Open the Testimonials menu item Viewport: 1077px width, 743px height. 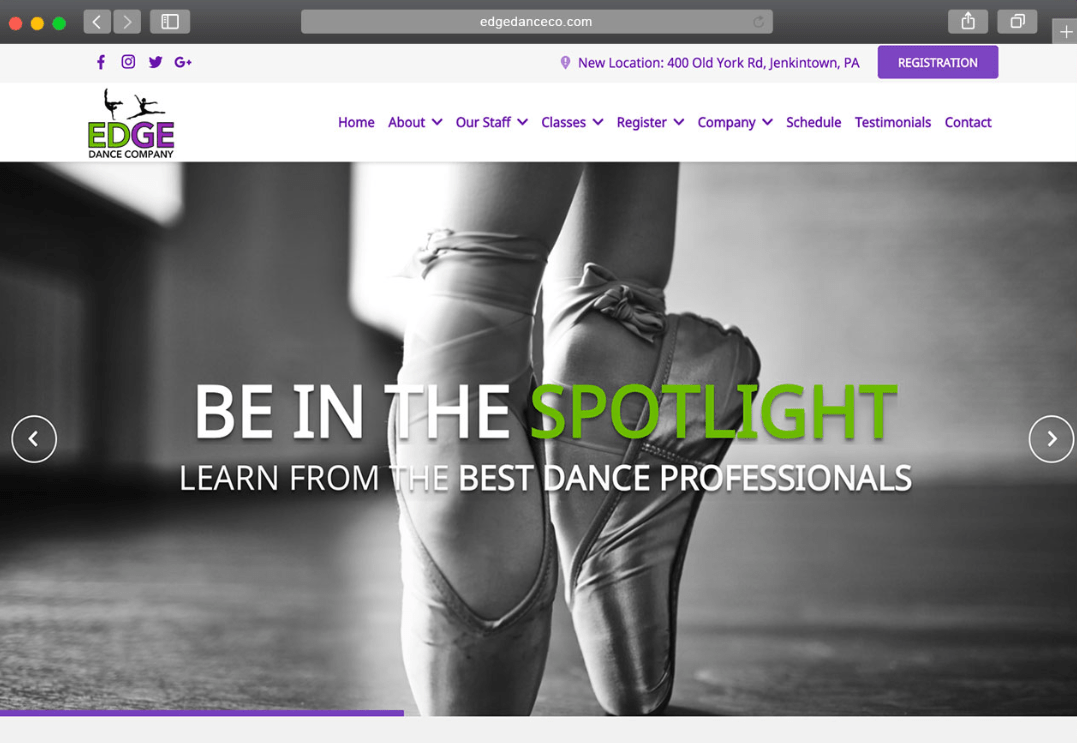click(x=892, y=122)
